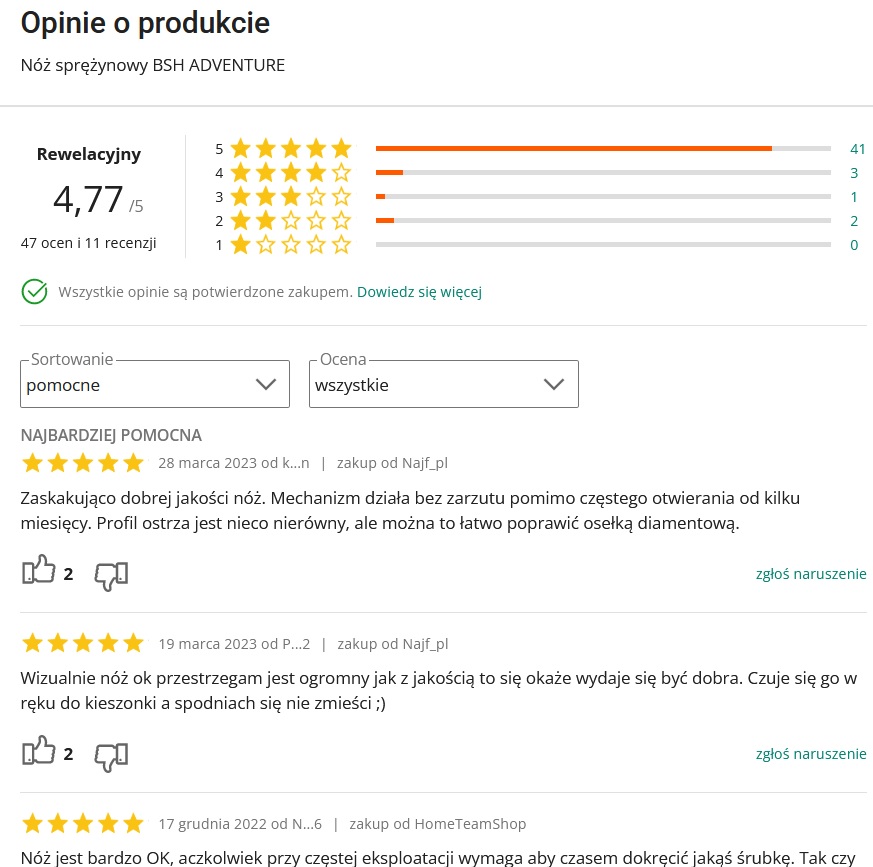Click the first star of the 17 grudnia review
This screenshot has height=867, width=873.
31,822
